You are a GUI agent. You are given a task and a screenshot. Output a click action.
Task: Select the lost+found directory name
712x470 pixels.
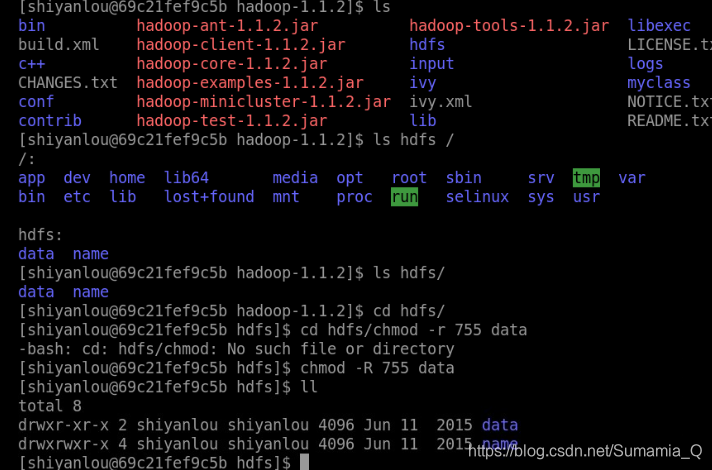pyautogui.click(x=209, y=197)
